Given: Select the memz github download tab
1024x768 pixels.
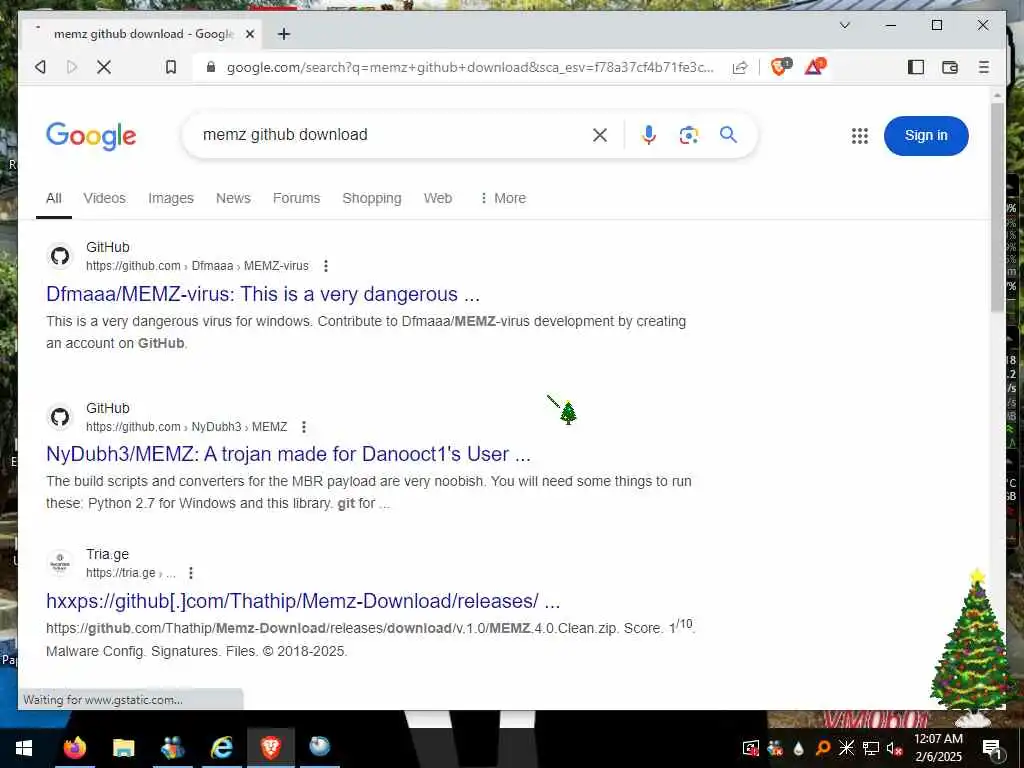Looking at the screenshot, I should pyautogui.click(x=140, y=34).
